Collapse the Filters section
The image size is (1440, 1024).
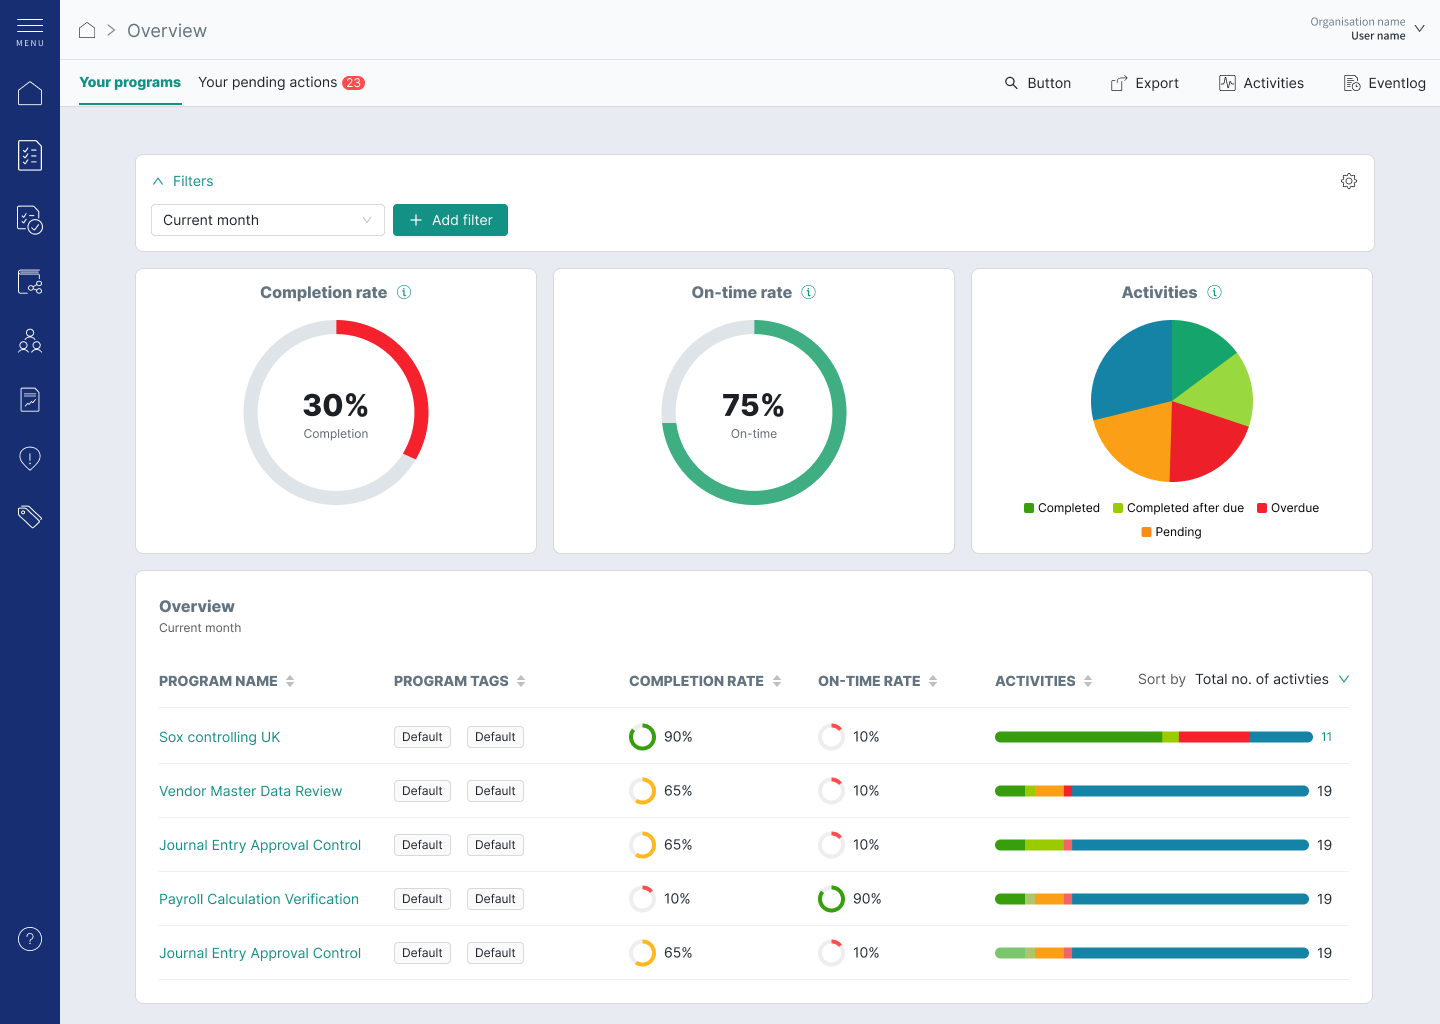183,181
